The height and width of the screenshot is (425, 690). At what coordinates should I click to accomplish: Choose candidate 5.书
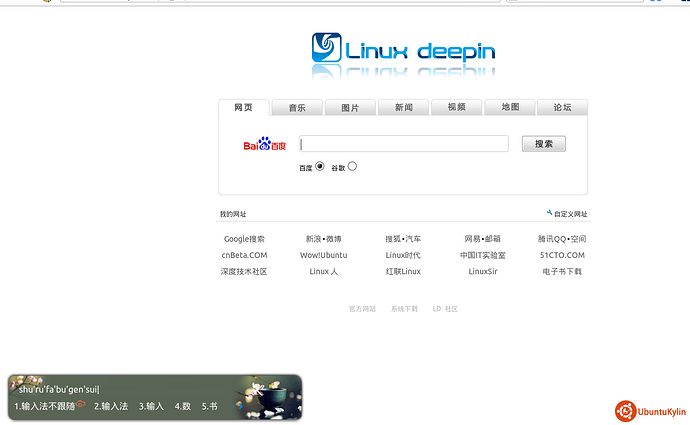(x=210, y=406)
